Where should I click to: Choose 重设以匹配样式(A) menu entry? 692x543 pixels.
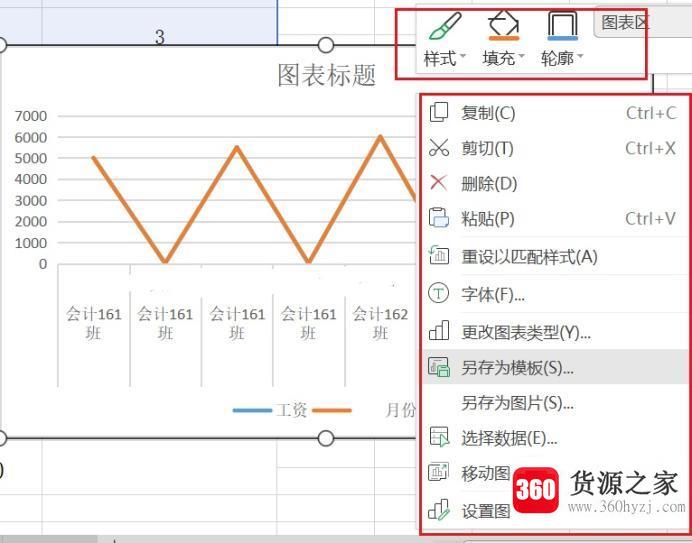click(554, 256)
